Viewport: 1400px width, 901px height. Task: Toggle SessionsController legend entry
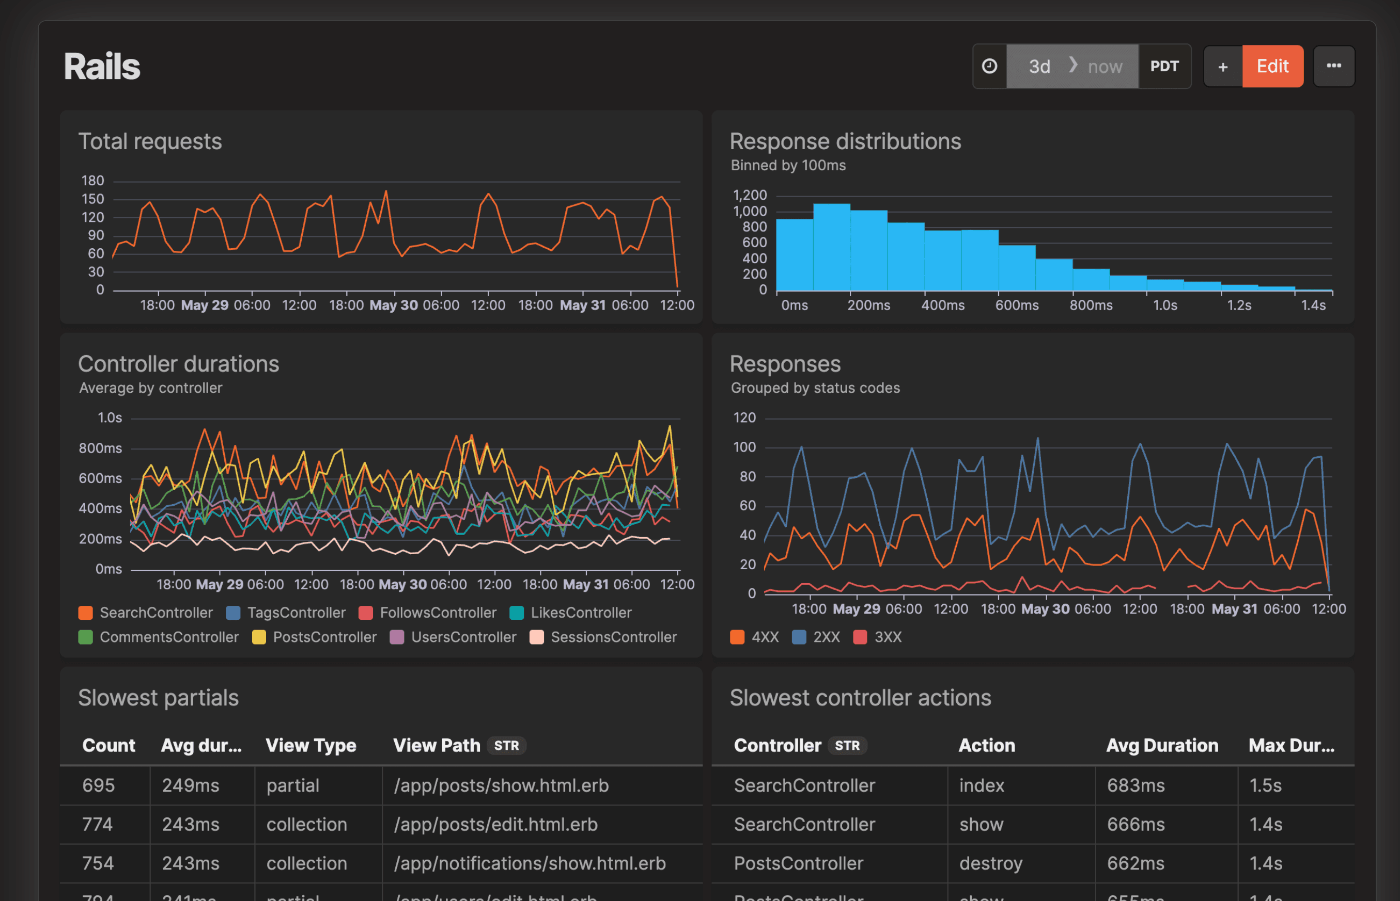click(603, 637)
